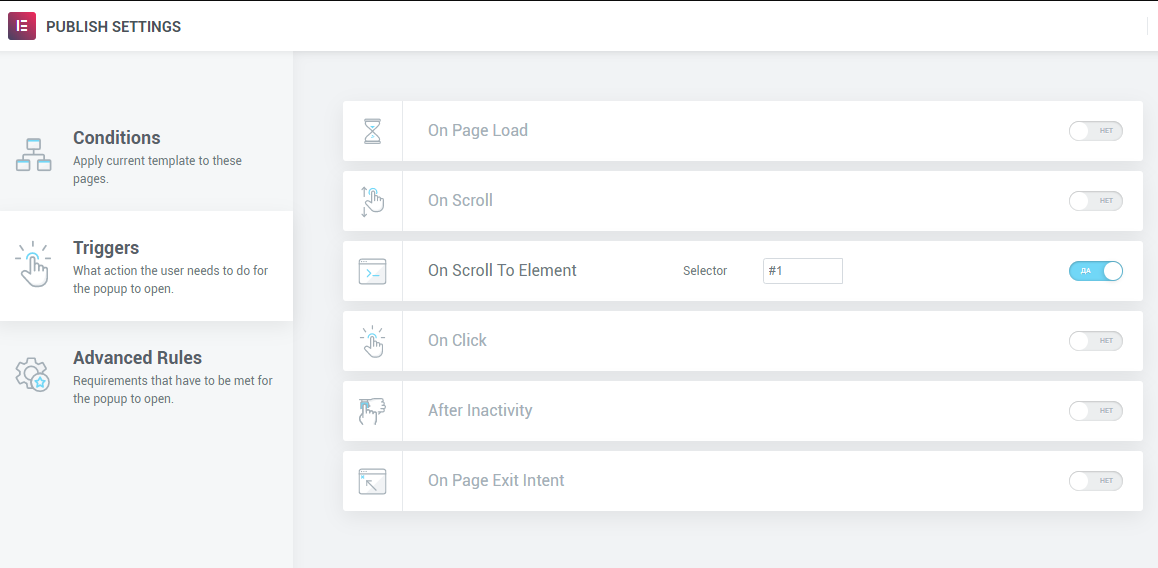Click the On Scroll To Element terminal icon
Image resolution: width=1158 pixels, height=568 pixels.
click(x=372, y=271)
